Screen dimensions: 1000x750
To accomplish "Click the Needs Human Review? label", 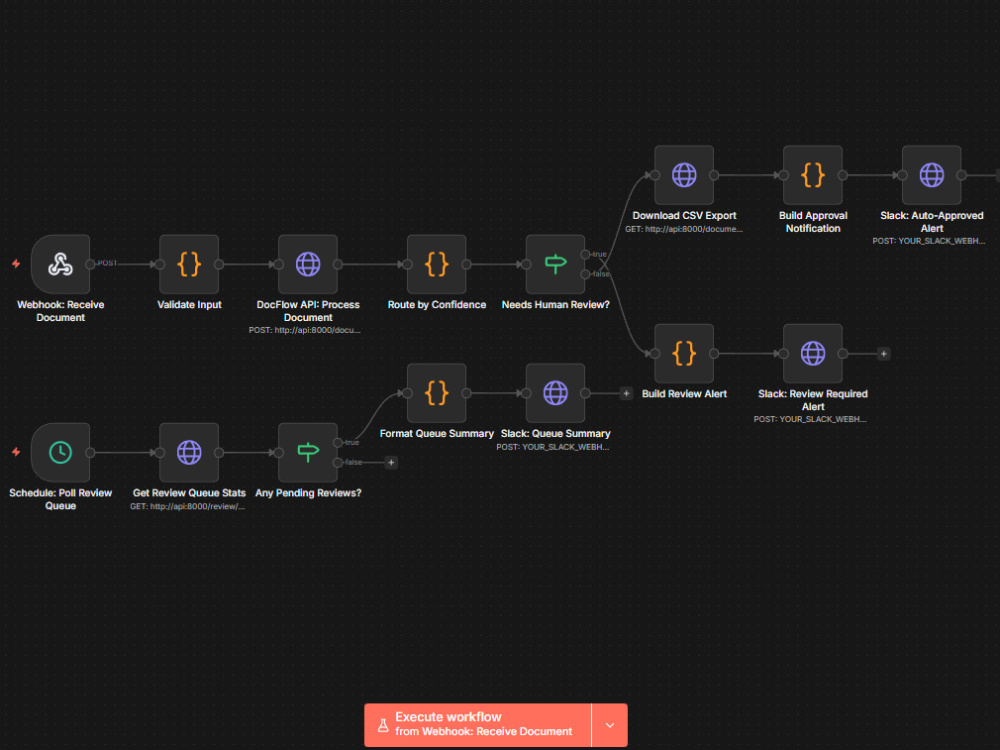I will coord(555,305).
